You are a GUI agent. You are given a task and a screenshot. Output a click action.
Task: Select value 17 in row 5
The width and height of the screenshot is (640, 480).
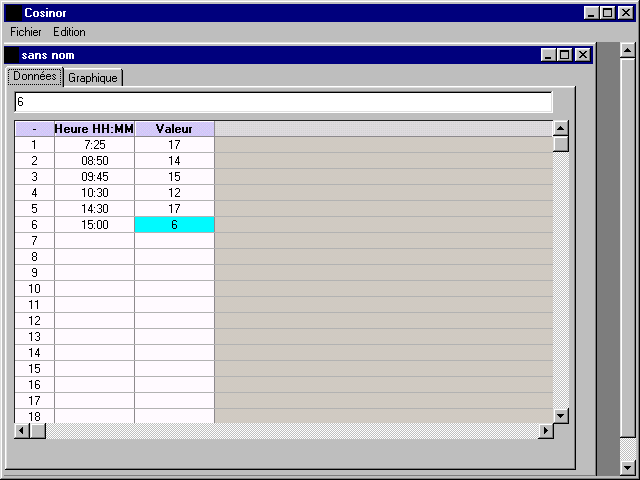174,209
